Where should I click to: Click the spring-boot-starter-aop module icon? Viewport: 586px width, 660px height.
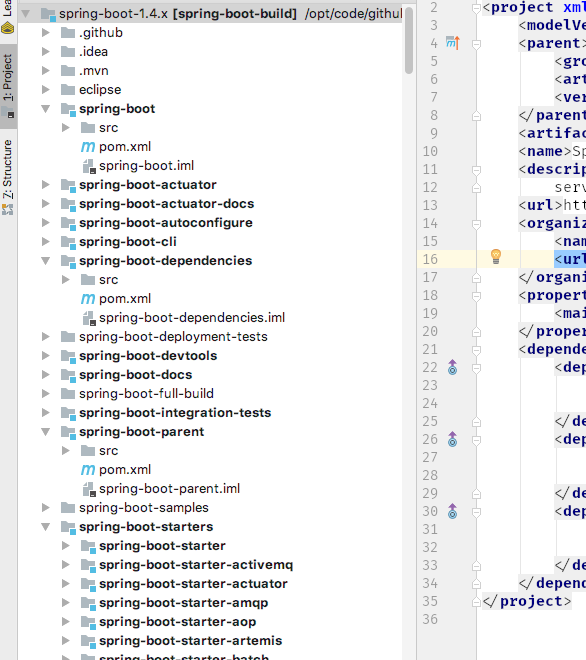pos(88,622)
